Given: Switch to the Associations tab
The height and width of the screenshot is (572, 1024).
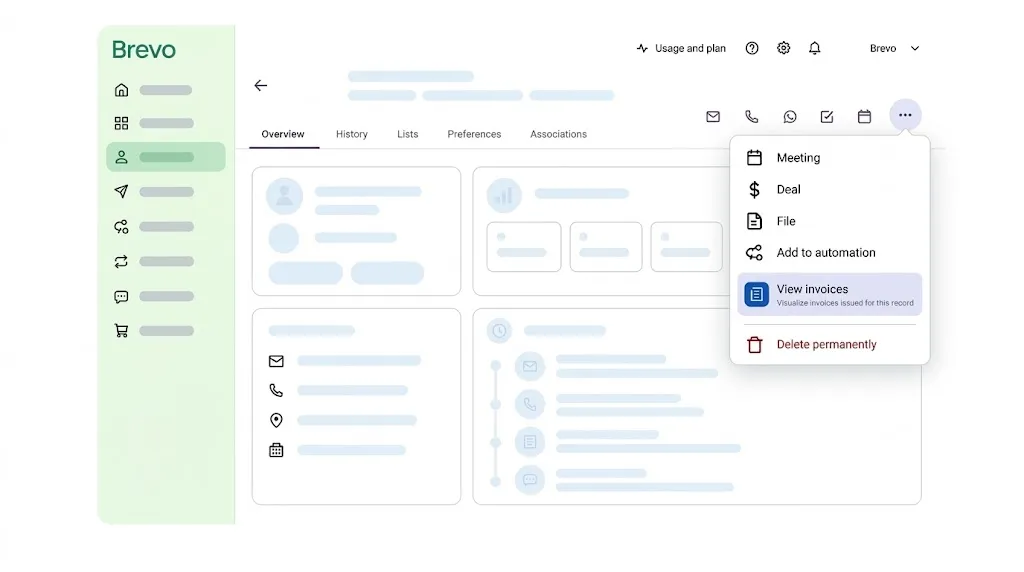Looking at the screenshot, I should click(x=558, y=134).
